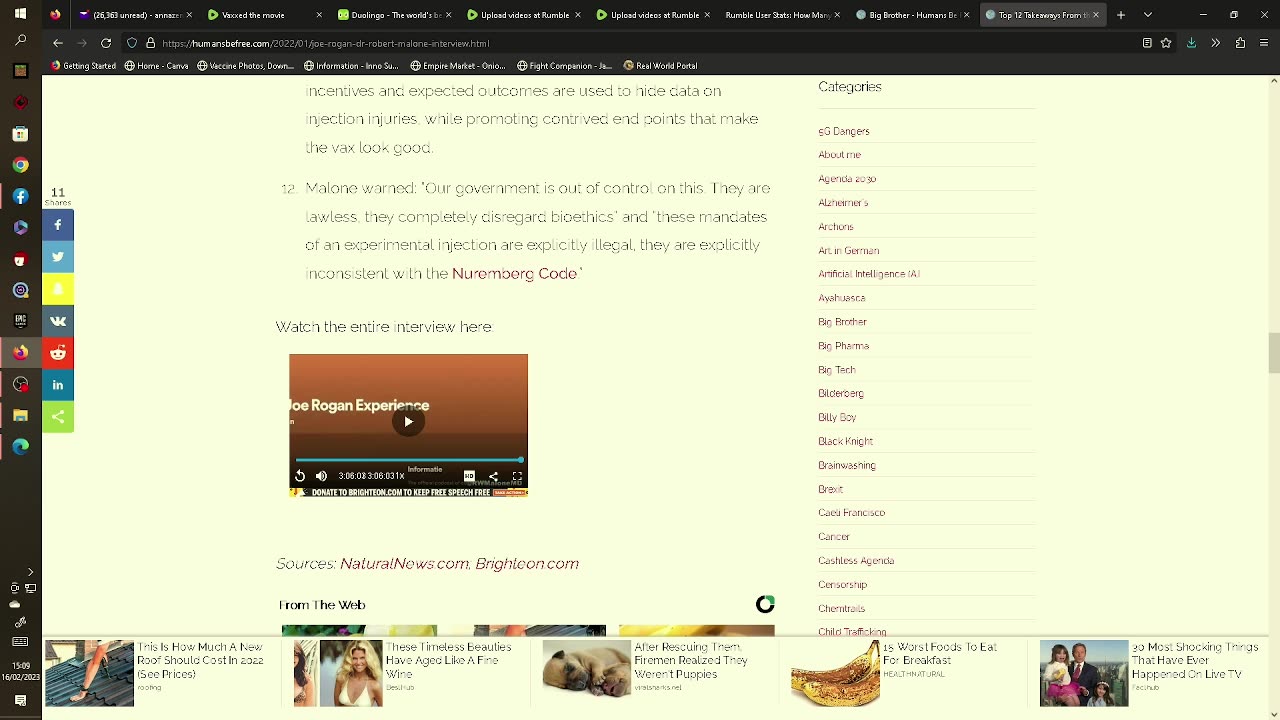The width and height of the screenshot is (1280, 720).
Task: Open the Firefox hamburger menu
Action: pos(1264,43)
